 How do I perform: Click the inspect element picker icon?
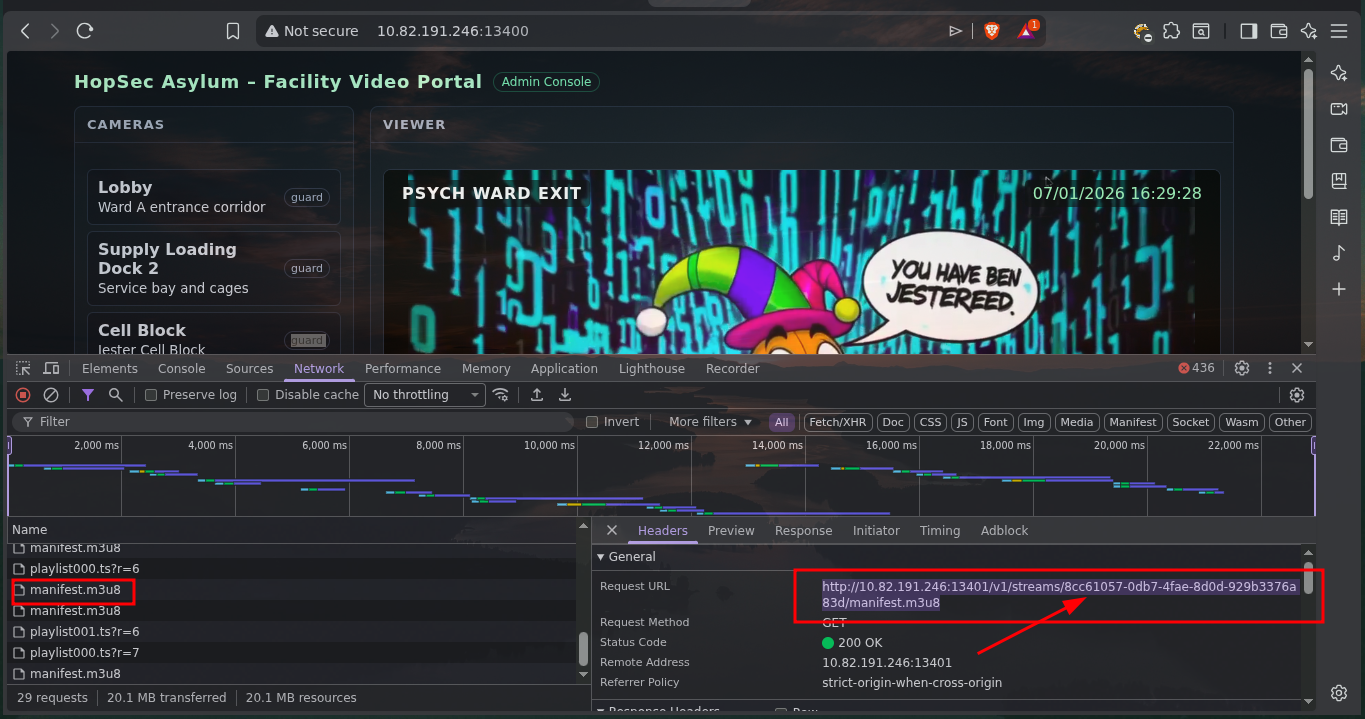tap(23, 368)
